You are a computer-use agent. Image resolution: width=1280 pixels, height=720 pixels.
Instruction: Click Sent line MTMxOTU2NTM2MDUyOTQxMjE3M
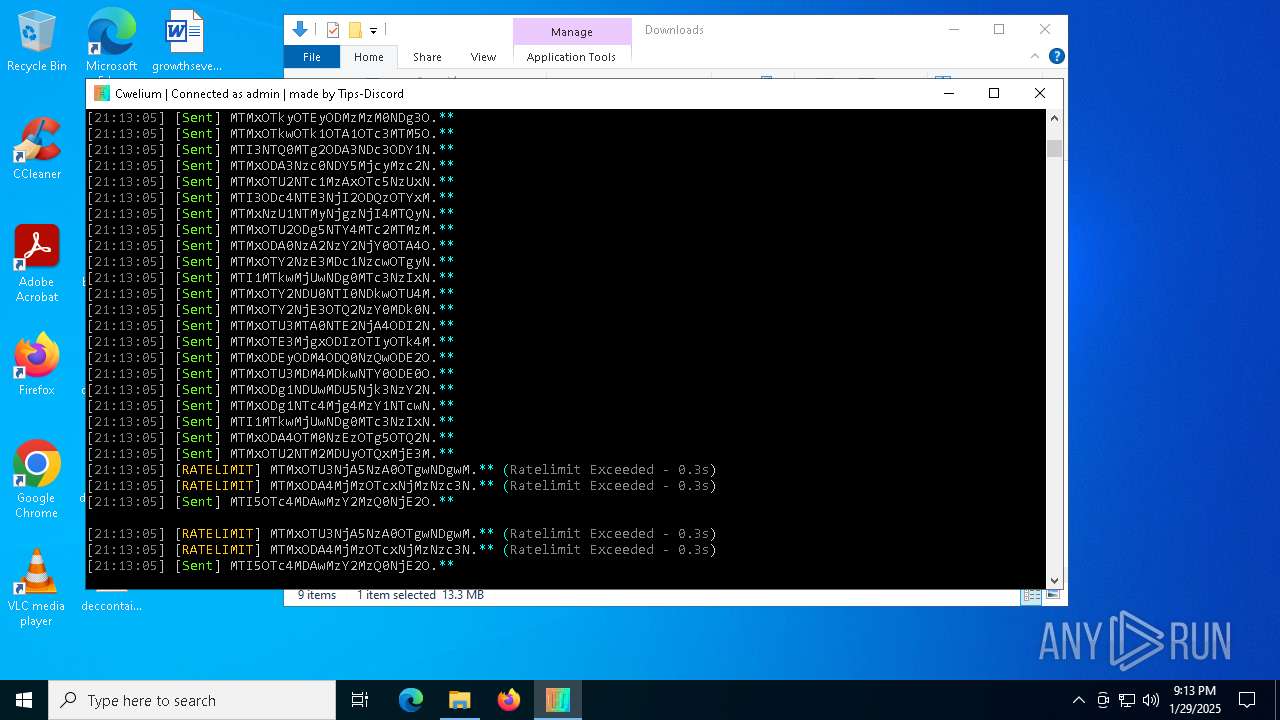click(270, 454)
